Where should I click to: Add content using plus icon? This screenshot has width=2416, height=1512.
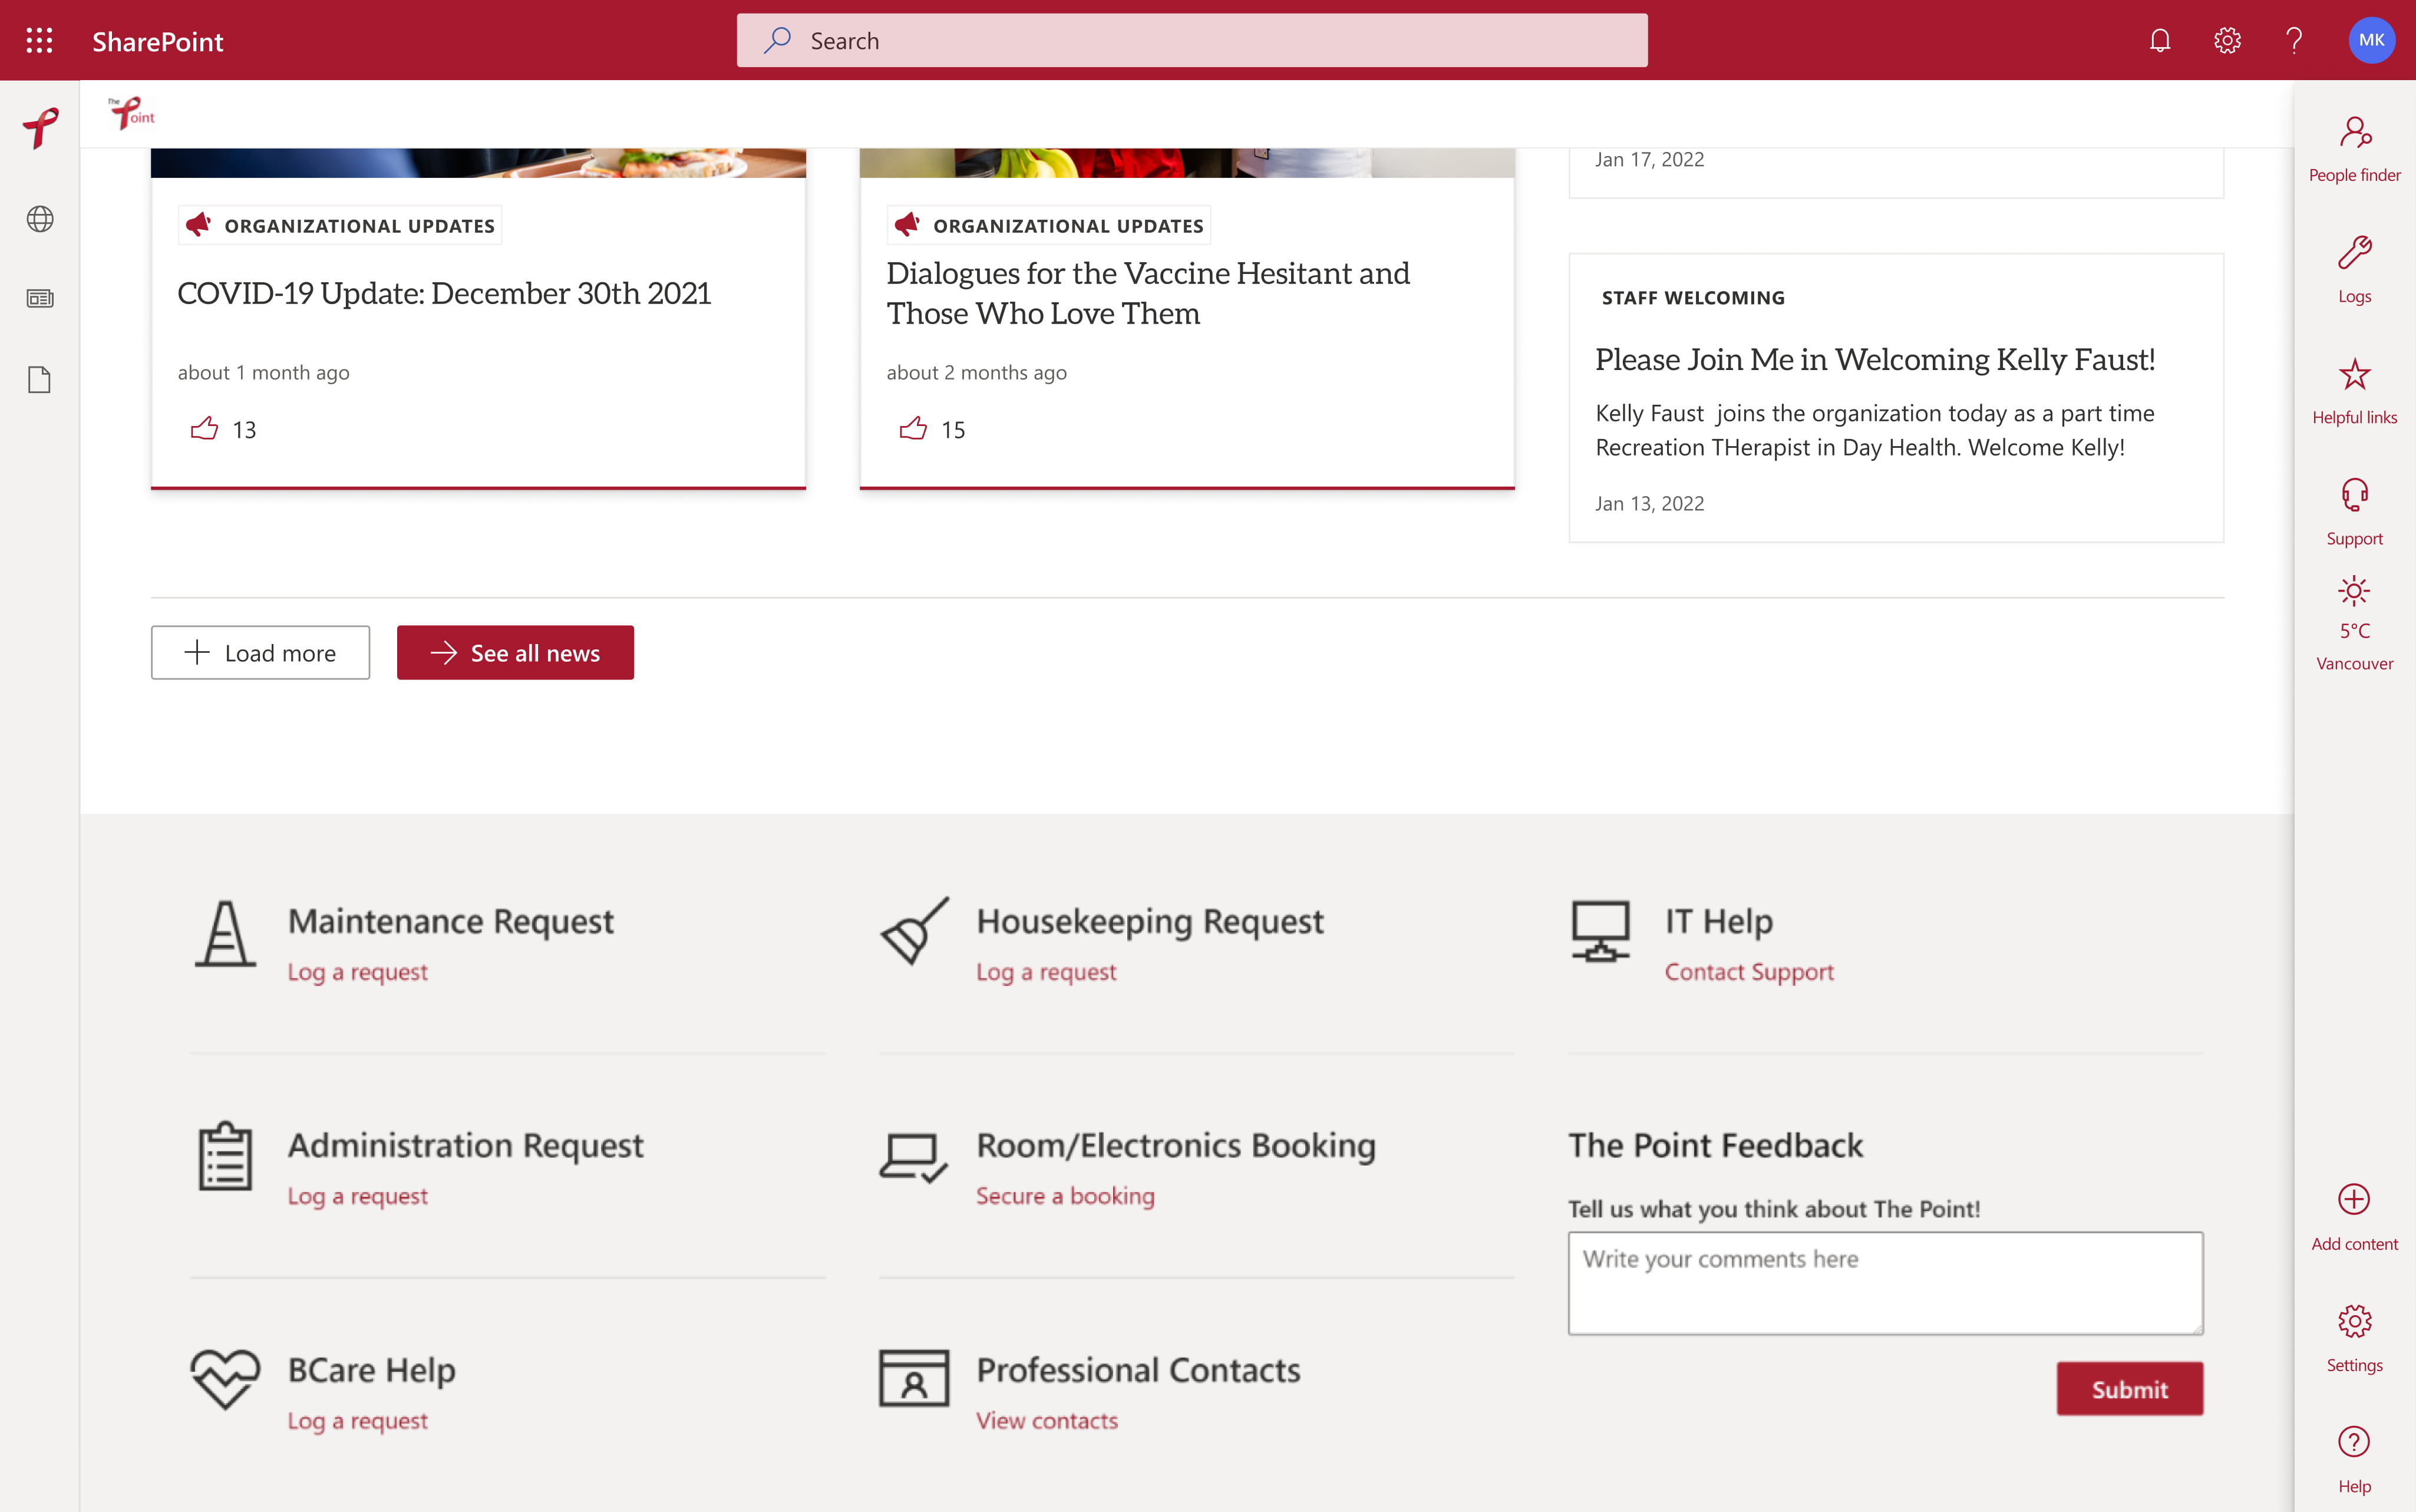2354,1200
